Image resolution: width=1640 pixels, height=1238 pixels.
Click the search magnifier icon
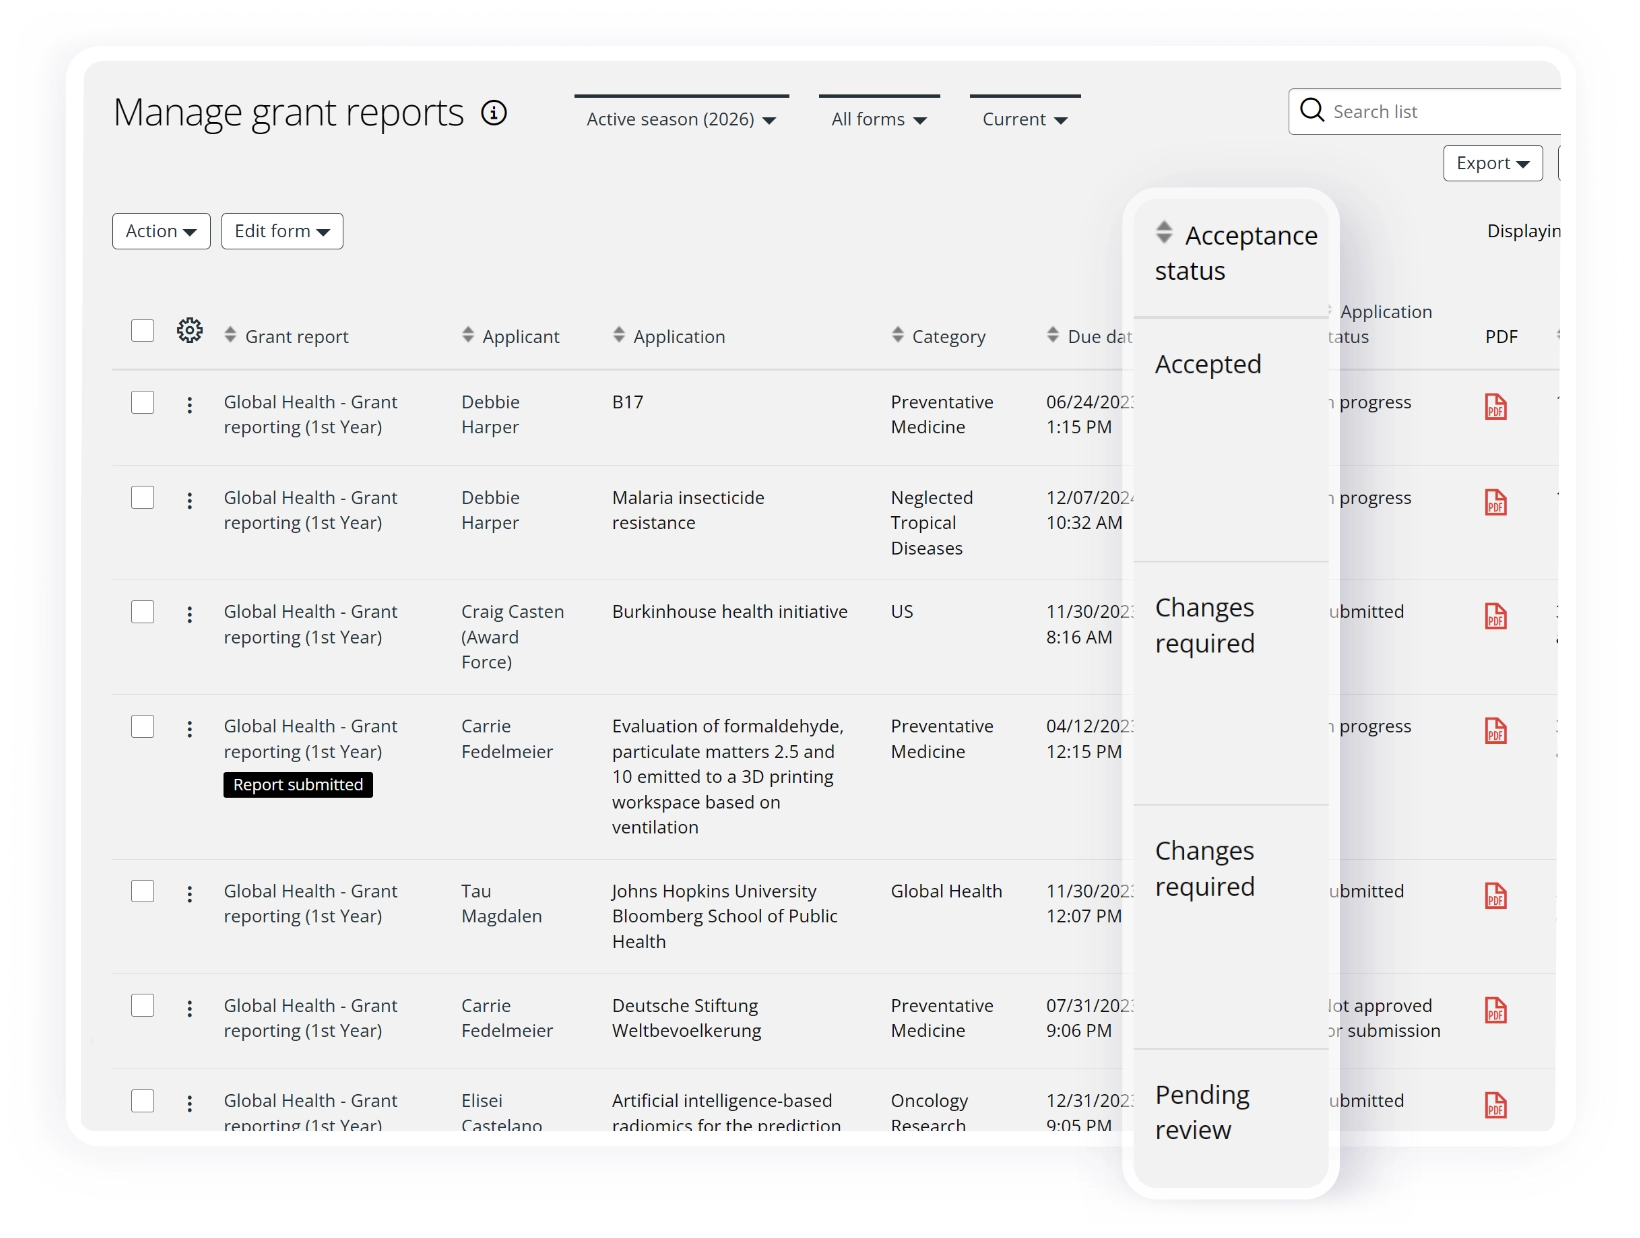pyautogui.click(x=1312, y=110)
